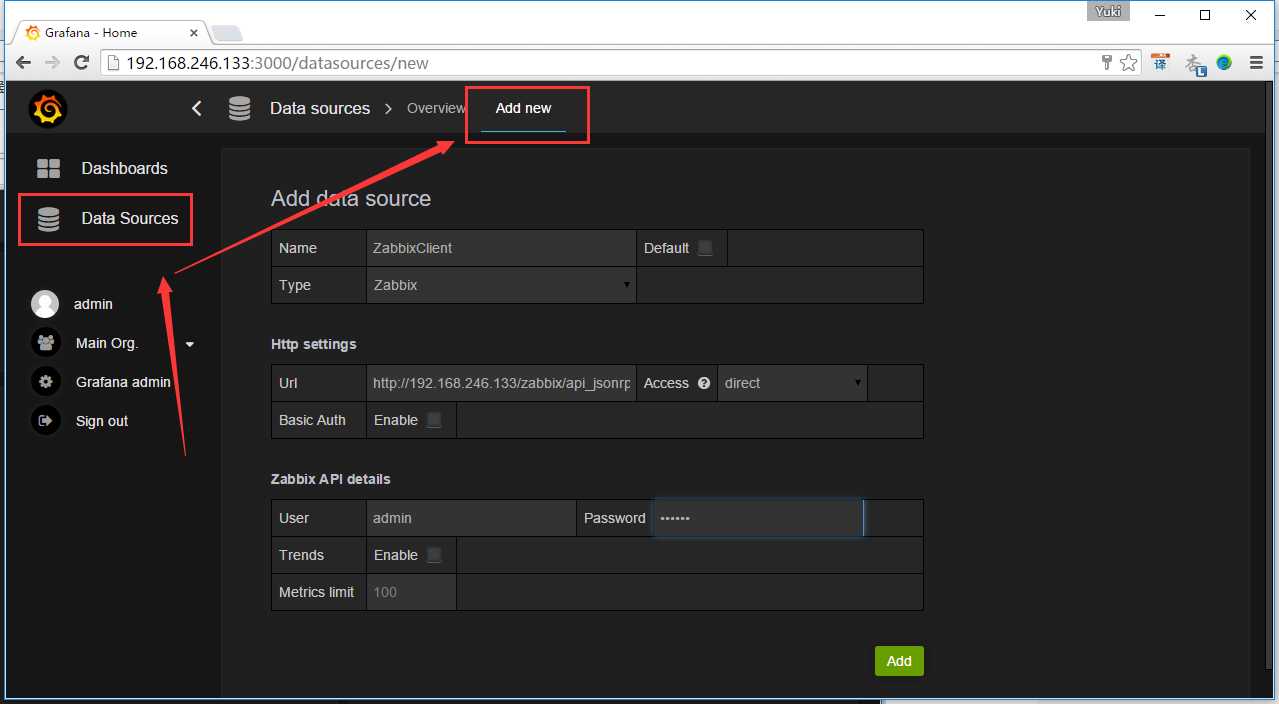
Task: Bookmark this page with the star icon
Action: pos(1129,63)
